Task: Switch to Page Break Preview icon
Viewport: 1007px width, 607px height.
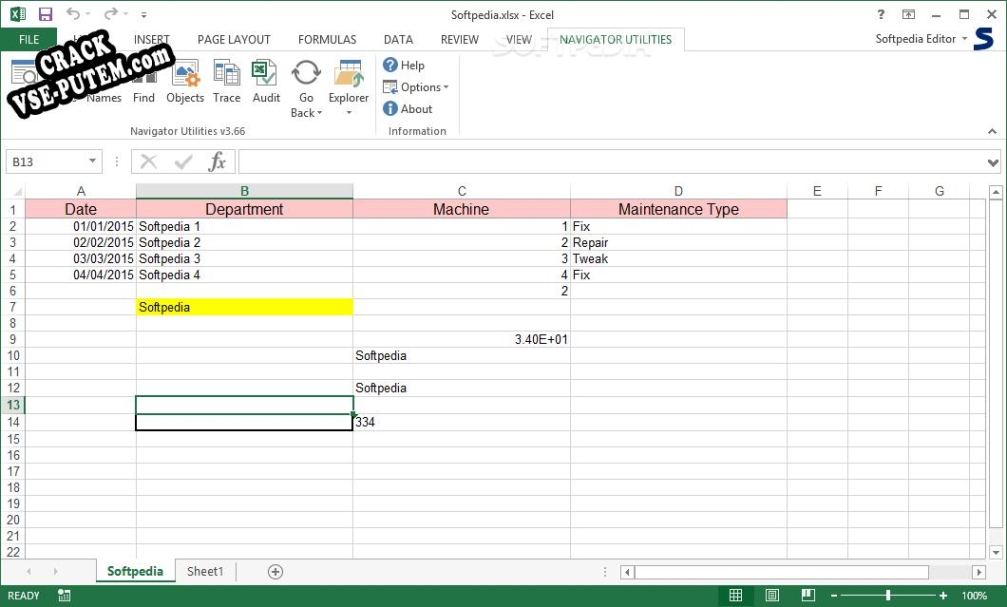Action: pos(808,595)
